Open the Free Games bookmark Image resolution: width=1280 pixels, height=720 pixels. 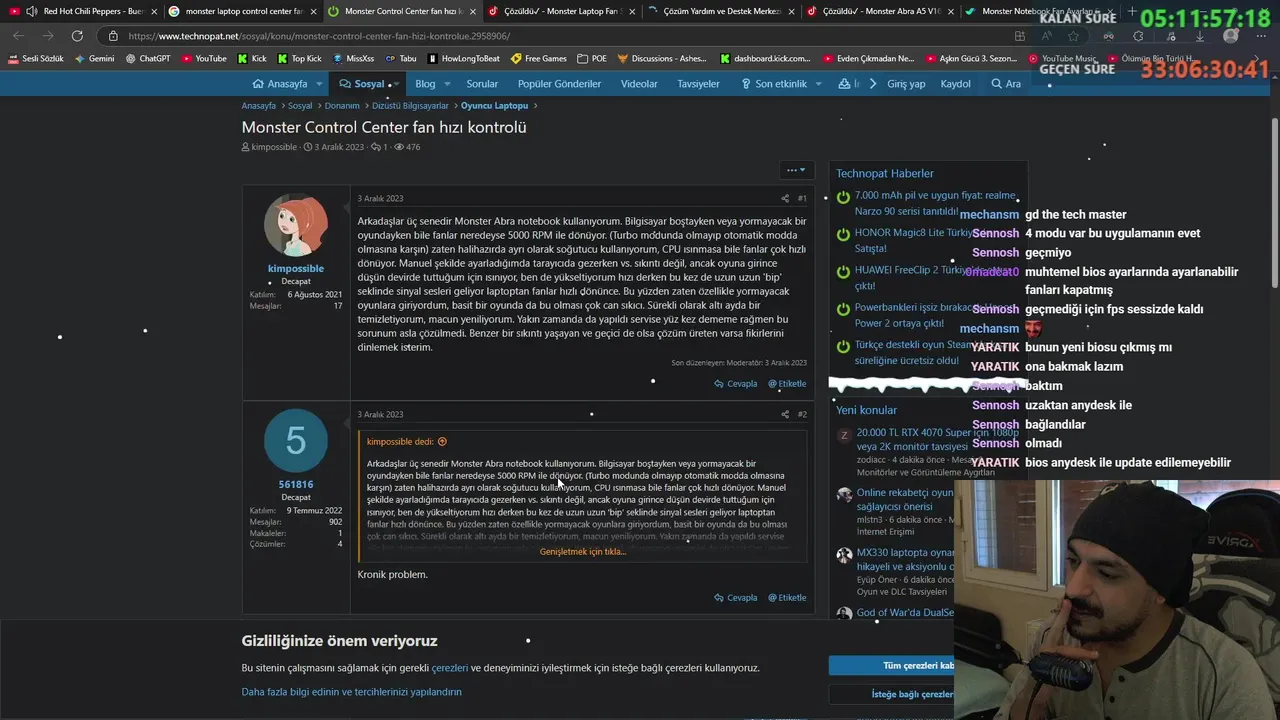coord(539,59)
